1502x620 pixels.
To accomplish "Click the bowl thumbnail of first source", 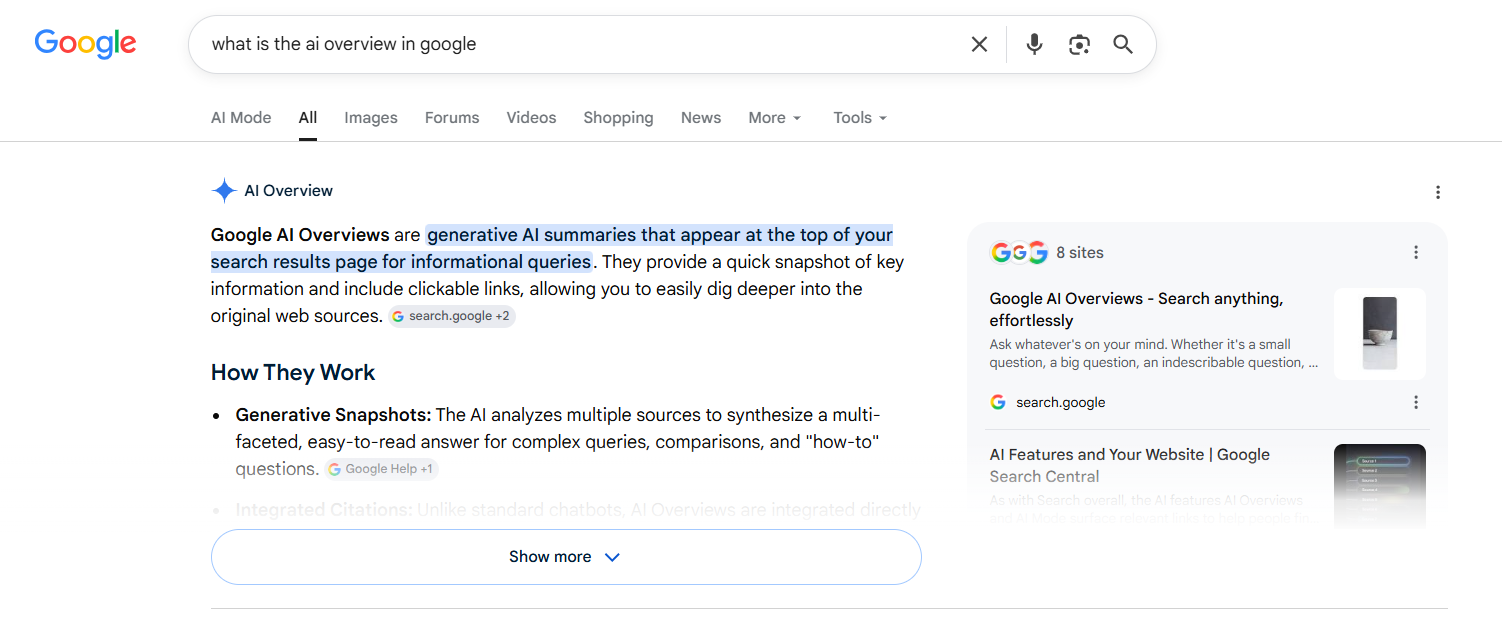I will point(1380,334).
